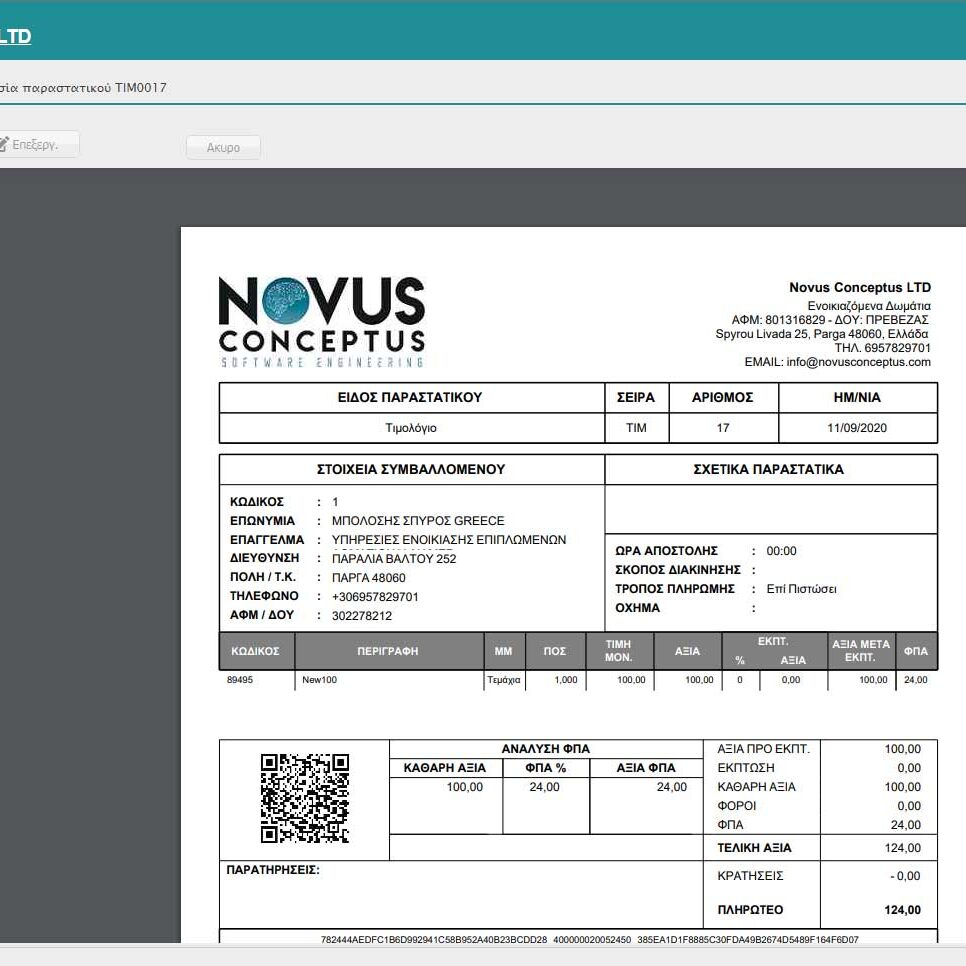The width and height of the screenshot is (966, 966).
Task: Click the ΠΑΡΑΤΗΡΗΣΕΙΣ remarks box
Action: tap(460, 893)
